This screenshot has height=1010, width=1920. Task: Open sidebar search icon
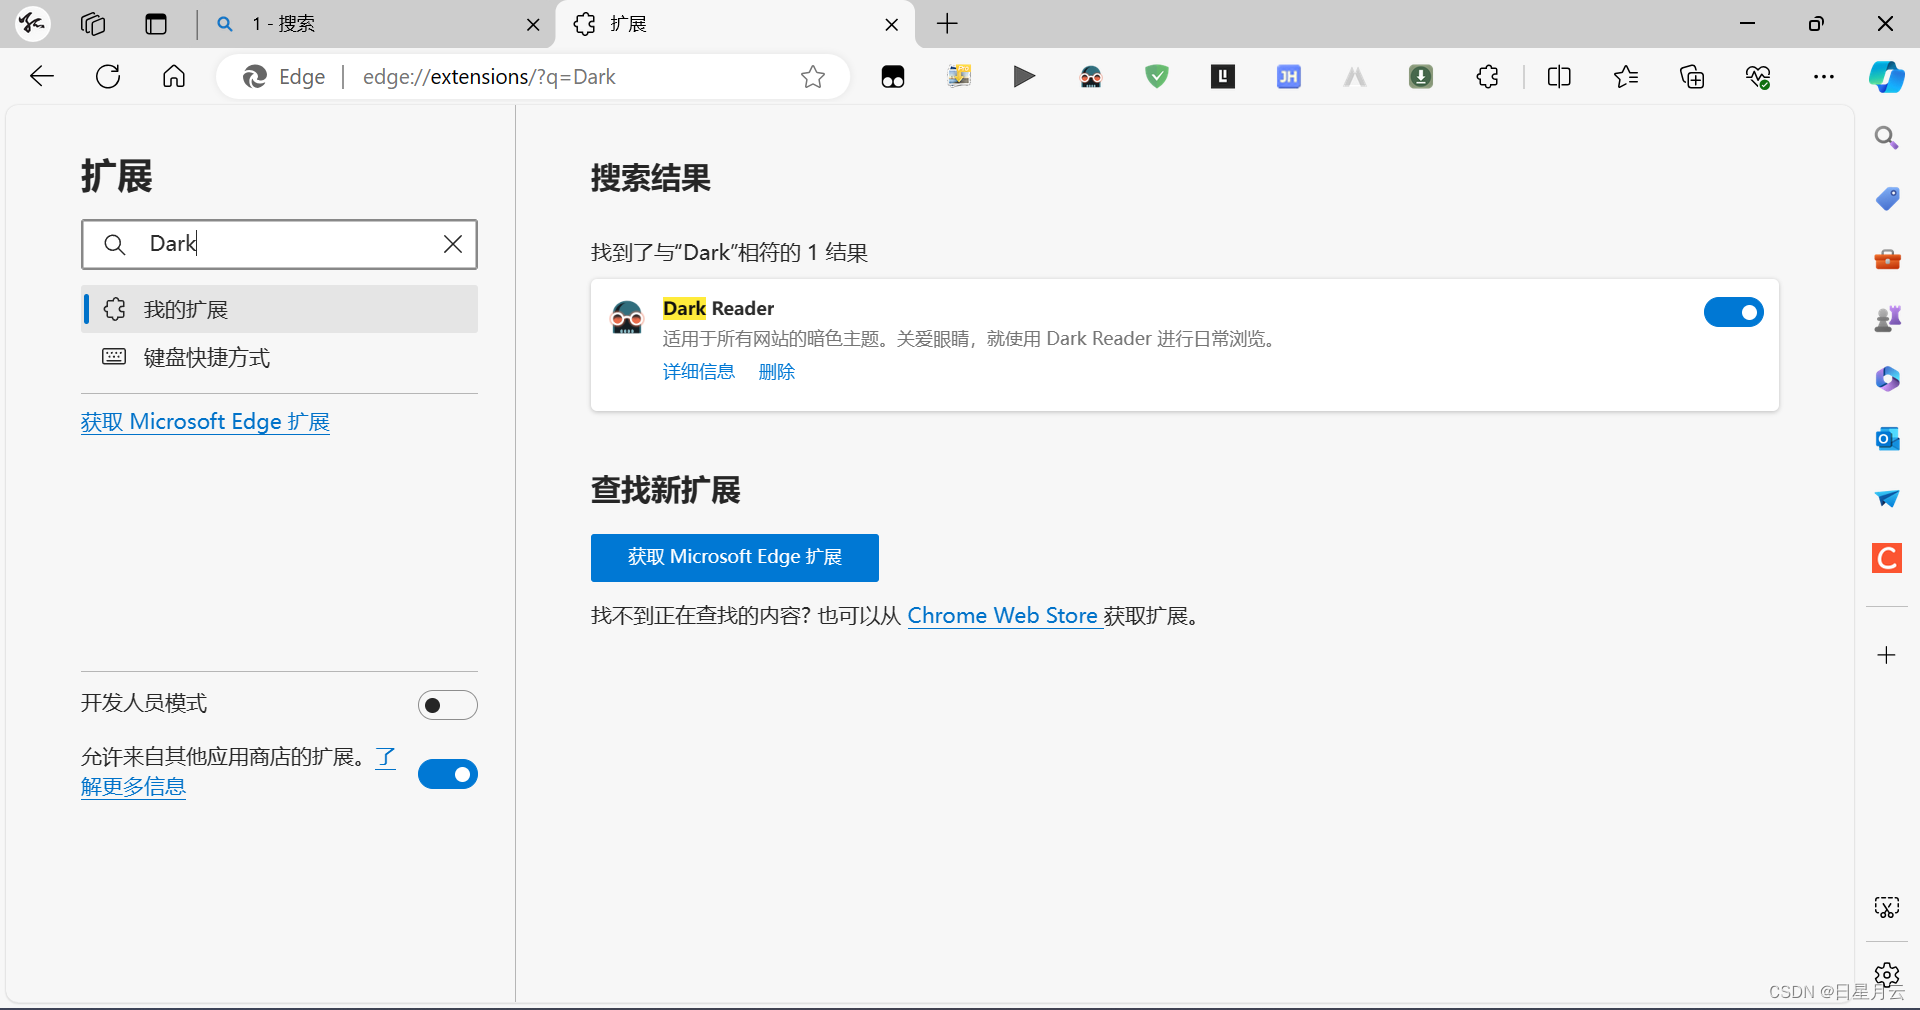(1887, 138)
